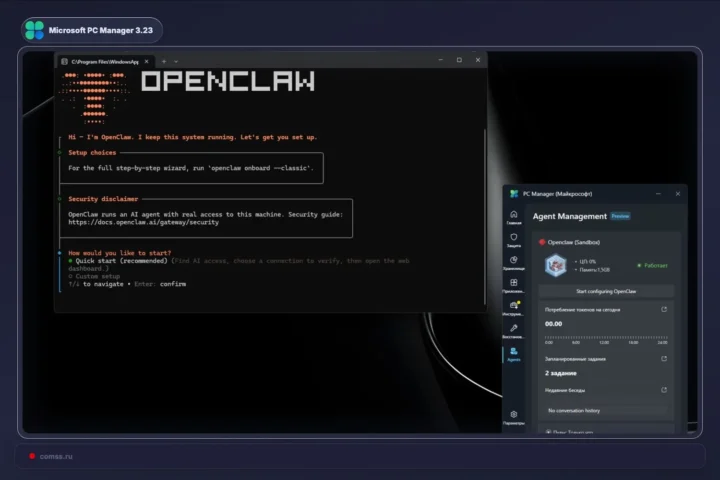Screen dimensions: 720x480
Task: Open the Восстановление repair section
Action: [x=514, y=331]
